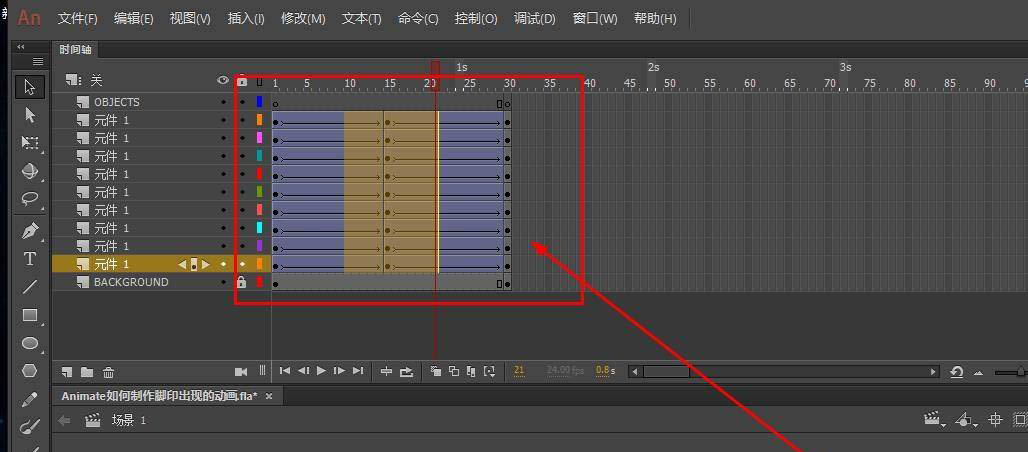
Task: Play the timeline animation
Action: [x=321, y=371]
